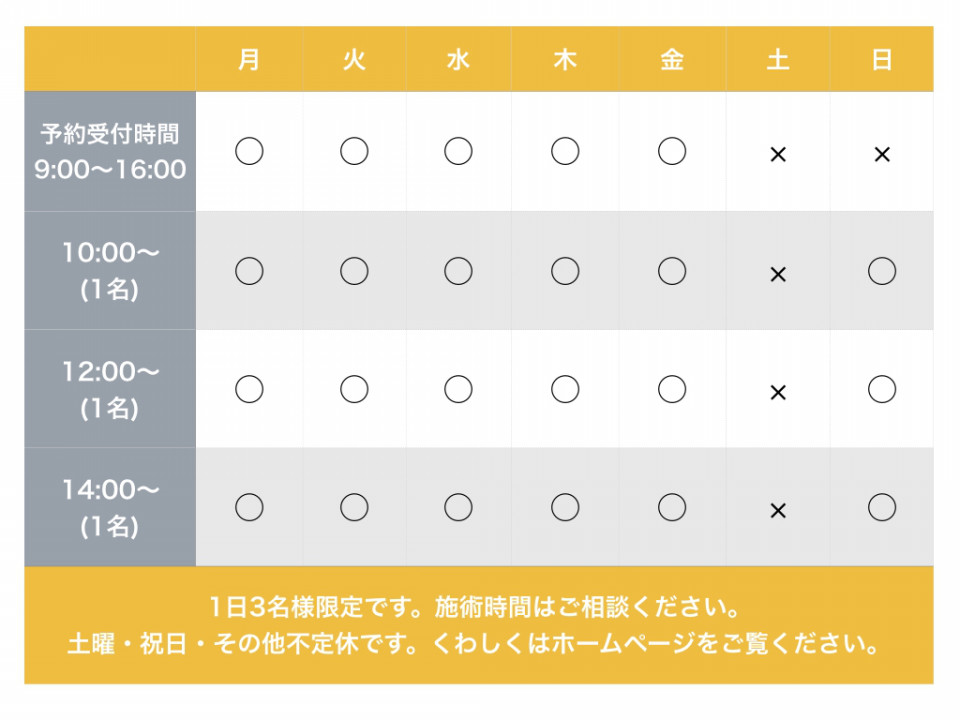Click the 土 column header
Viewport: 960px width, 720px height.
(778, 59)
